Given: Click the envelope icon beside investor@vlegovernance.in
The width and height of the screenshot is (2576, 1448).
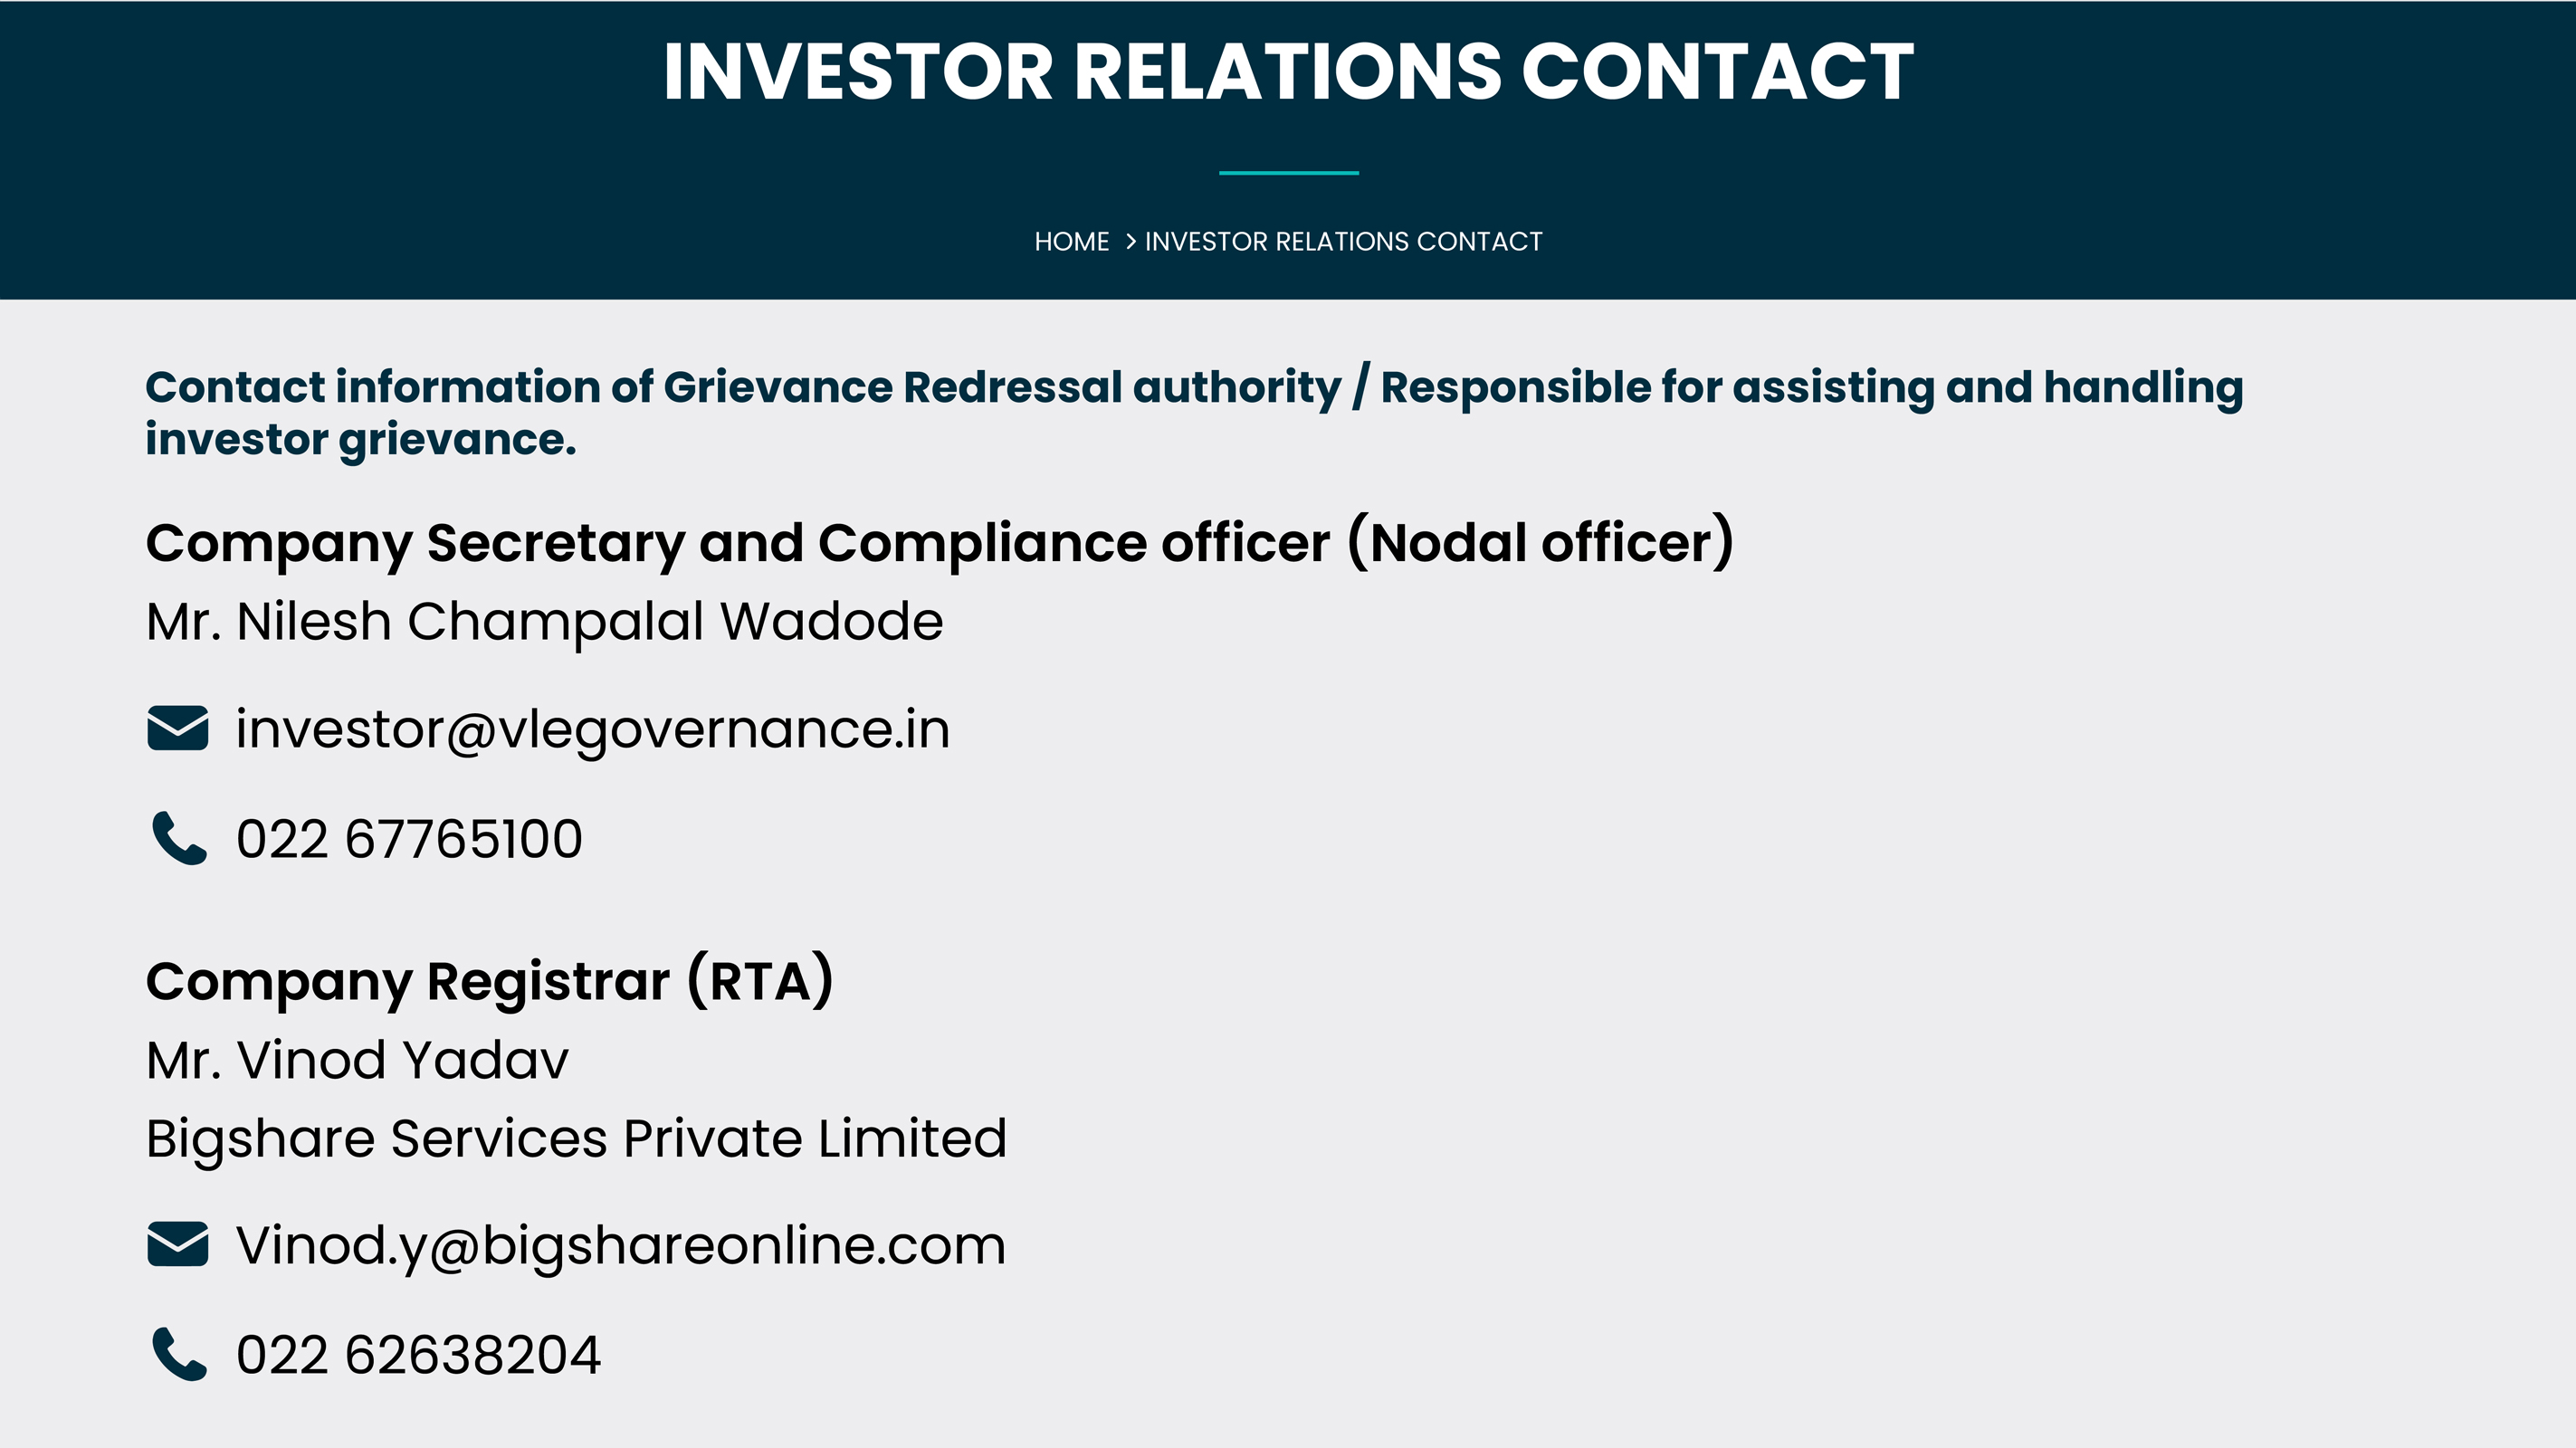Looking at the screenshot, I should coord(178,728).
